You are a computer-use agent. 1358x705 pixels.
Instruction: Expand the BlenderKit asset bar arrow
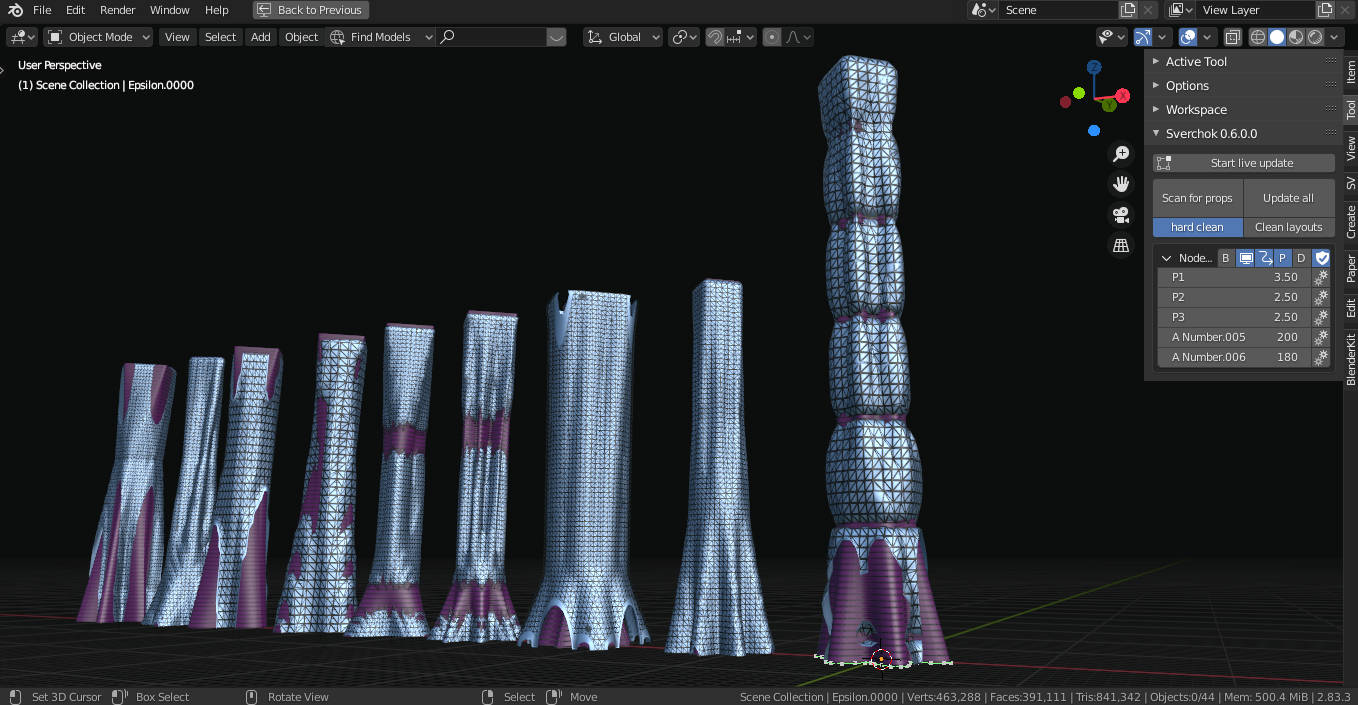[x=557, y=37]
